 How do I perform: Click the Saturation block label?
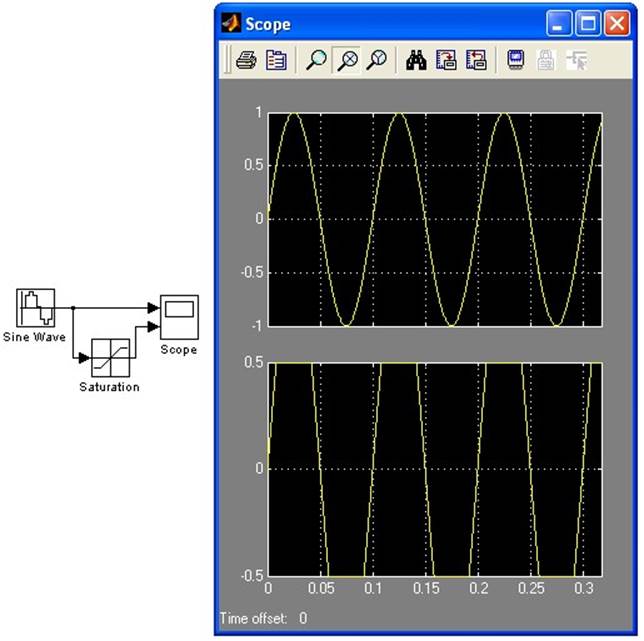coord(109,387)
